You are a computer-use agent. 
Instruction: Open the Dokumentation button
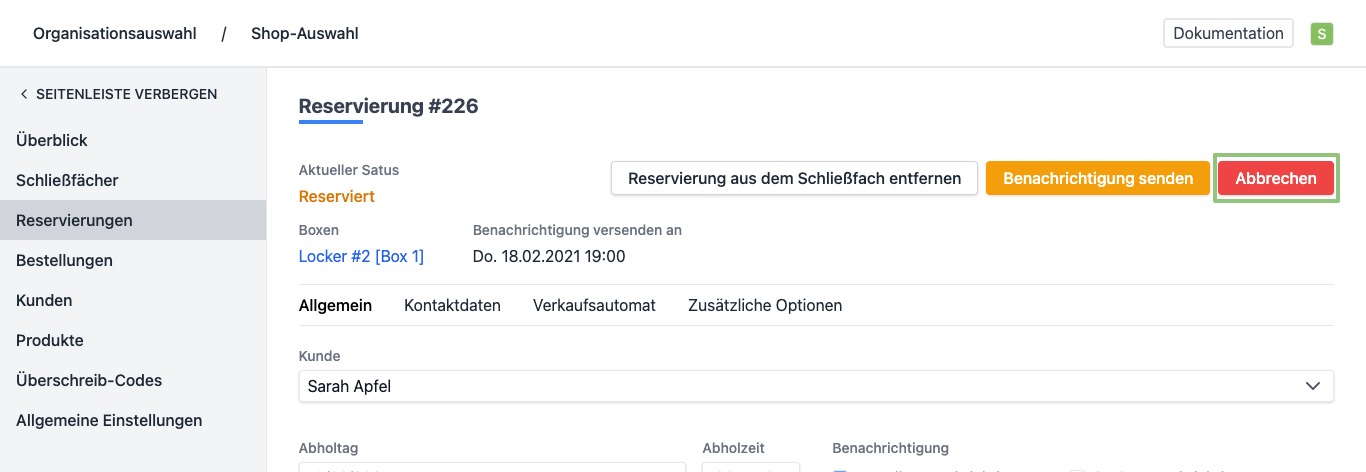(1228, 34)
